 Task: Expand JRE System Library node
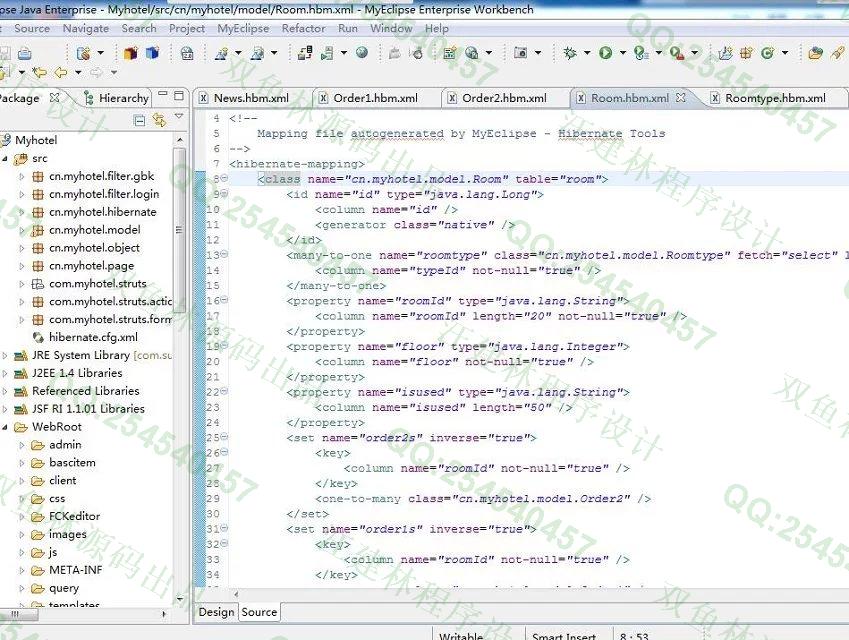(5, 356)
